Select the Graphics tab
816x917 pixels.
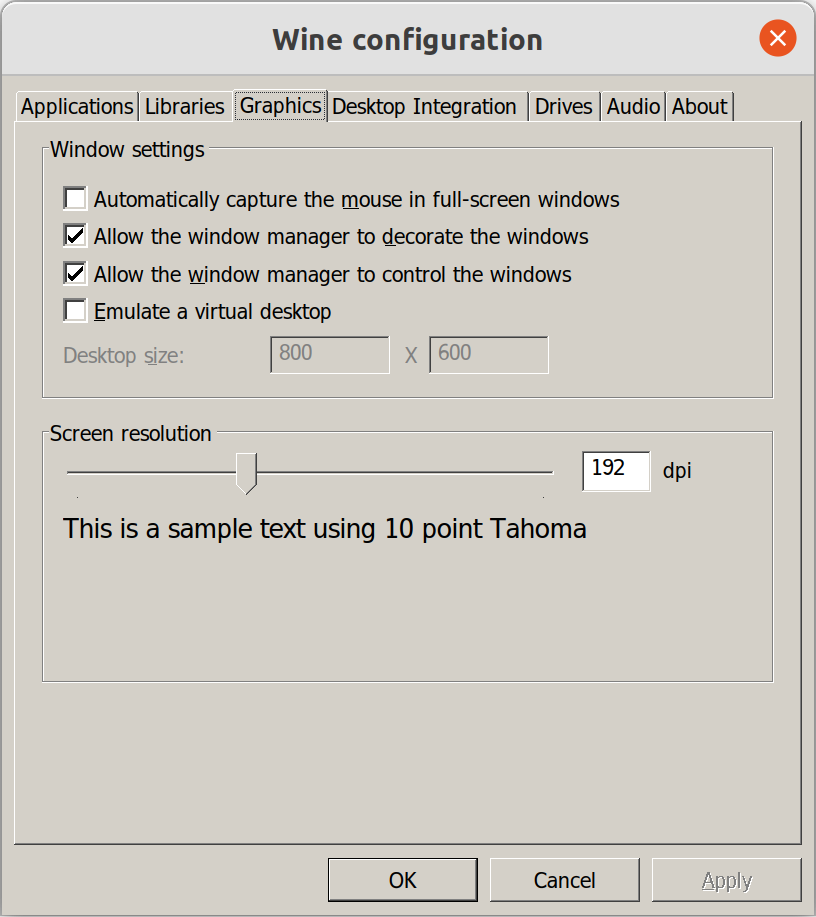(281, 106)
